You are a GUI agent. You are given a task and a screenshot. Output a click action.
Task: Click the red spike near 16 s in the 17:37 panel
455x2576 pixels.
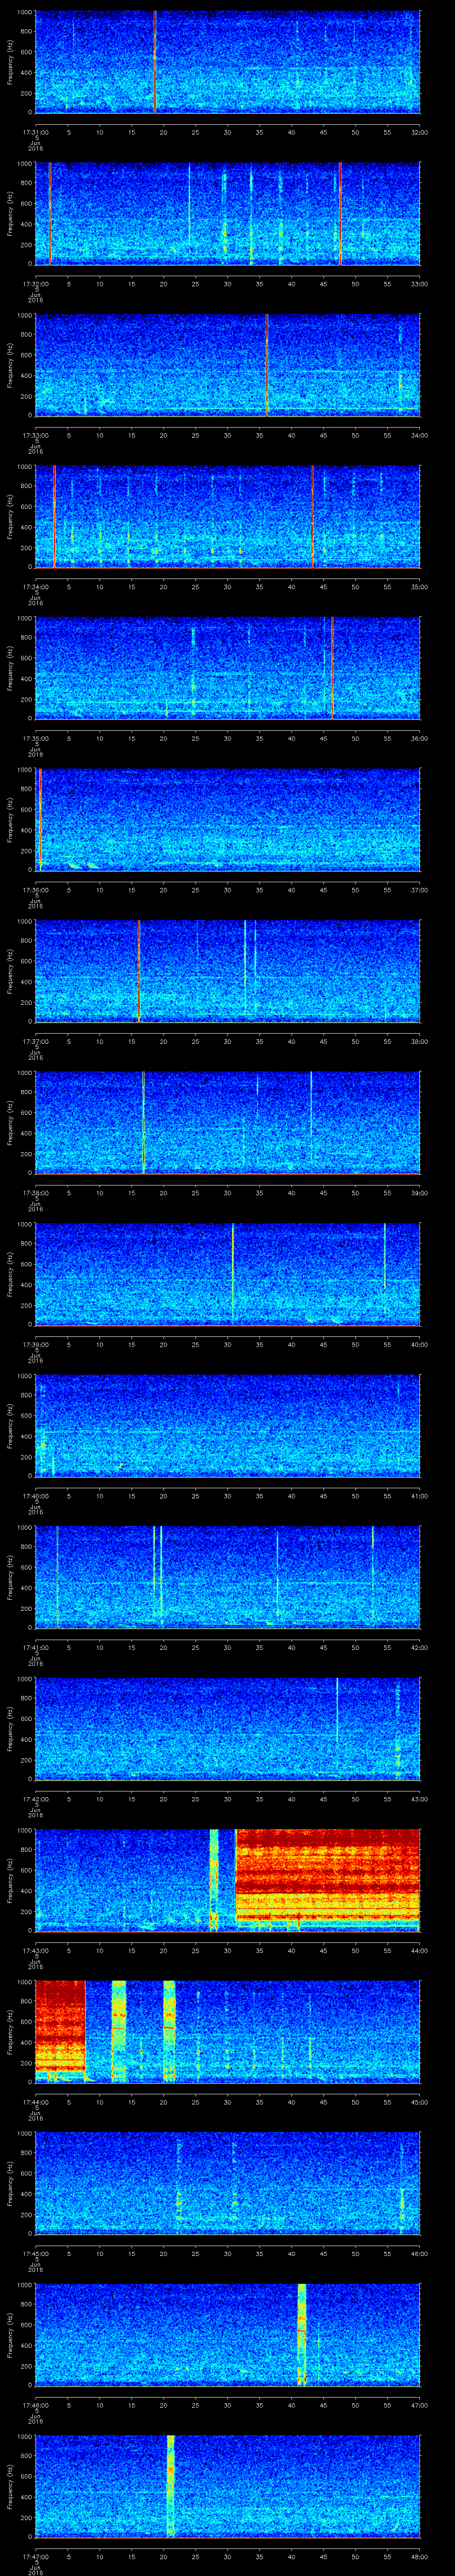(138, 972)
